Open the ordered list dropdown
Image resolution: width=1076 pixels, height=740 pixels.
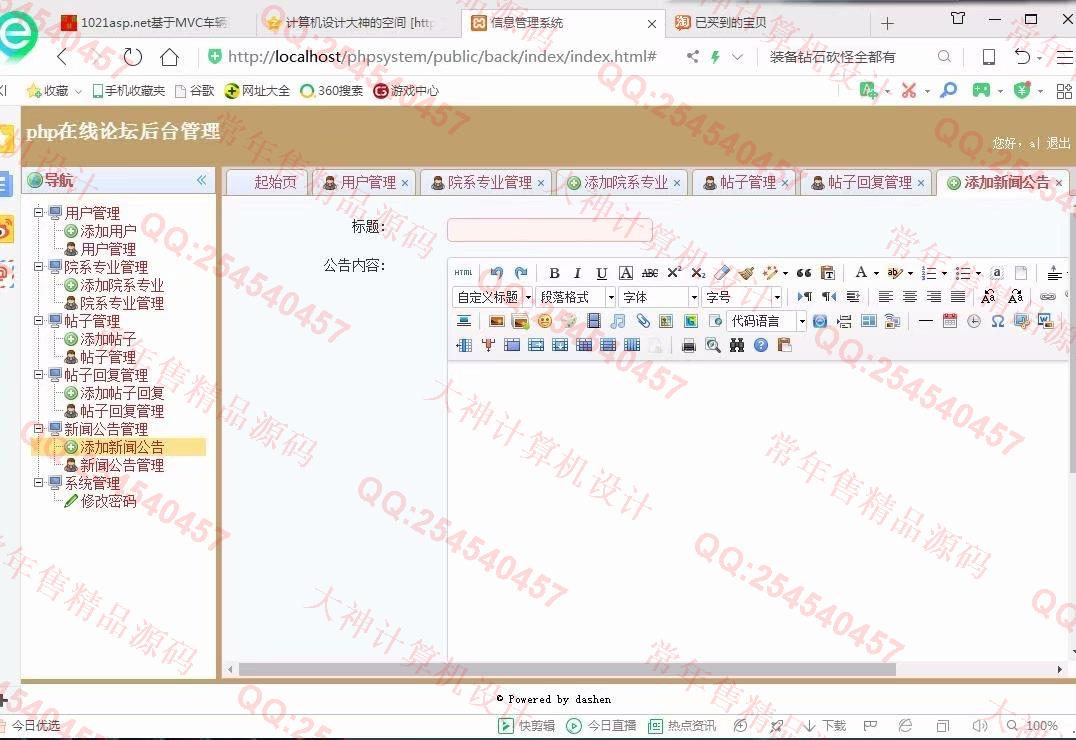click(944, 274)
